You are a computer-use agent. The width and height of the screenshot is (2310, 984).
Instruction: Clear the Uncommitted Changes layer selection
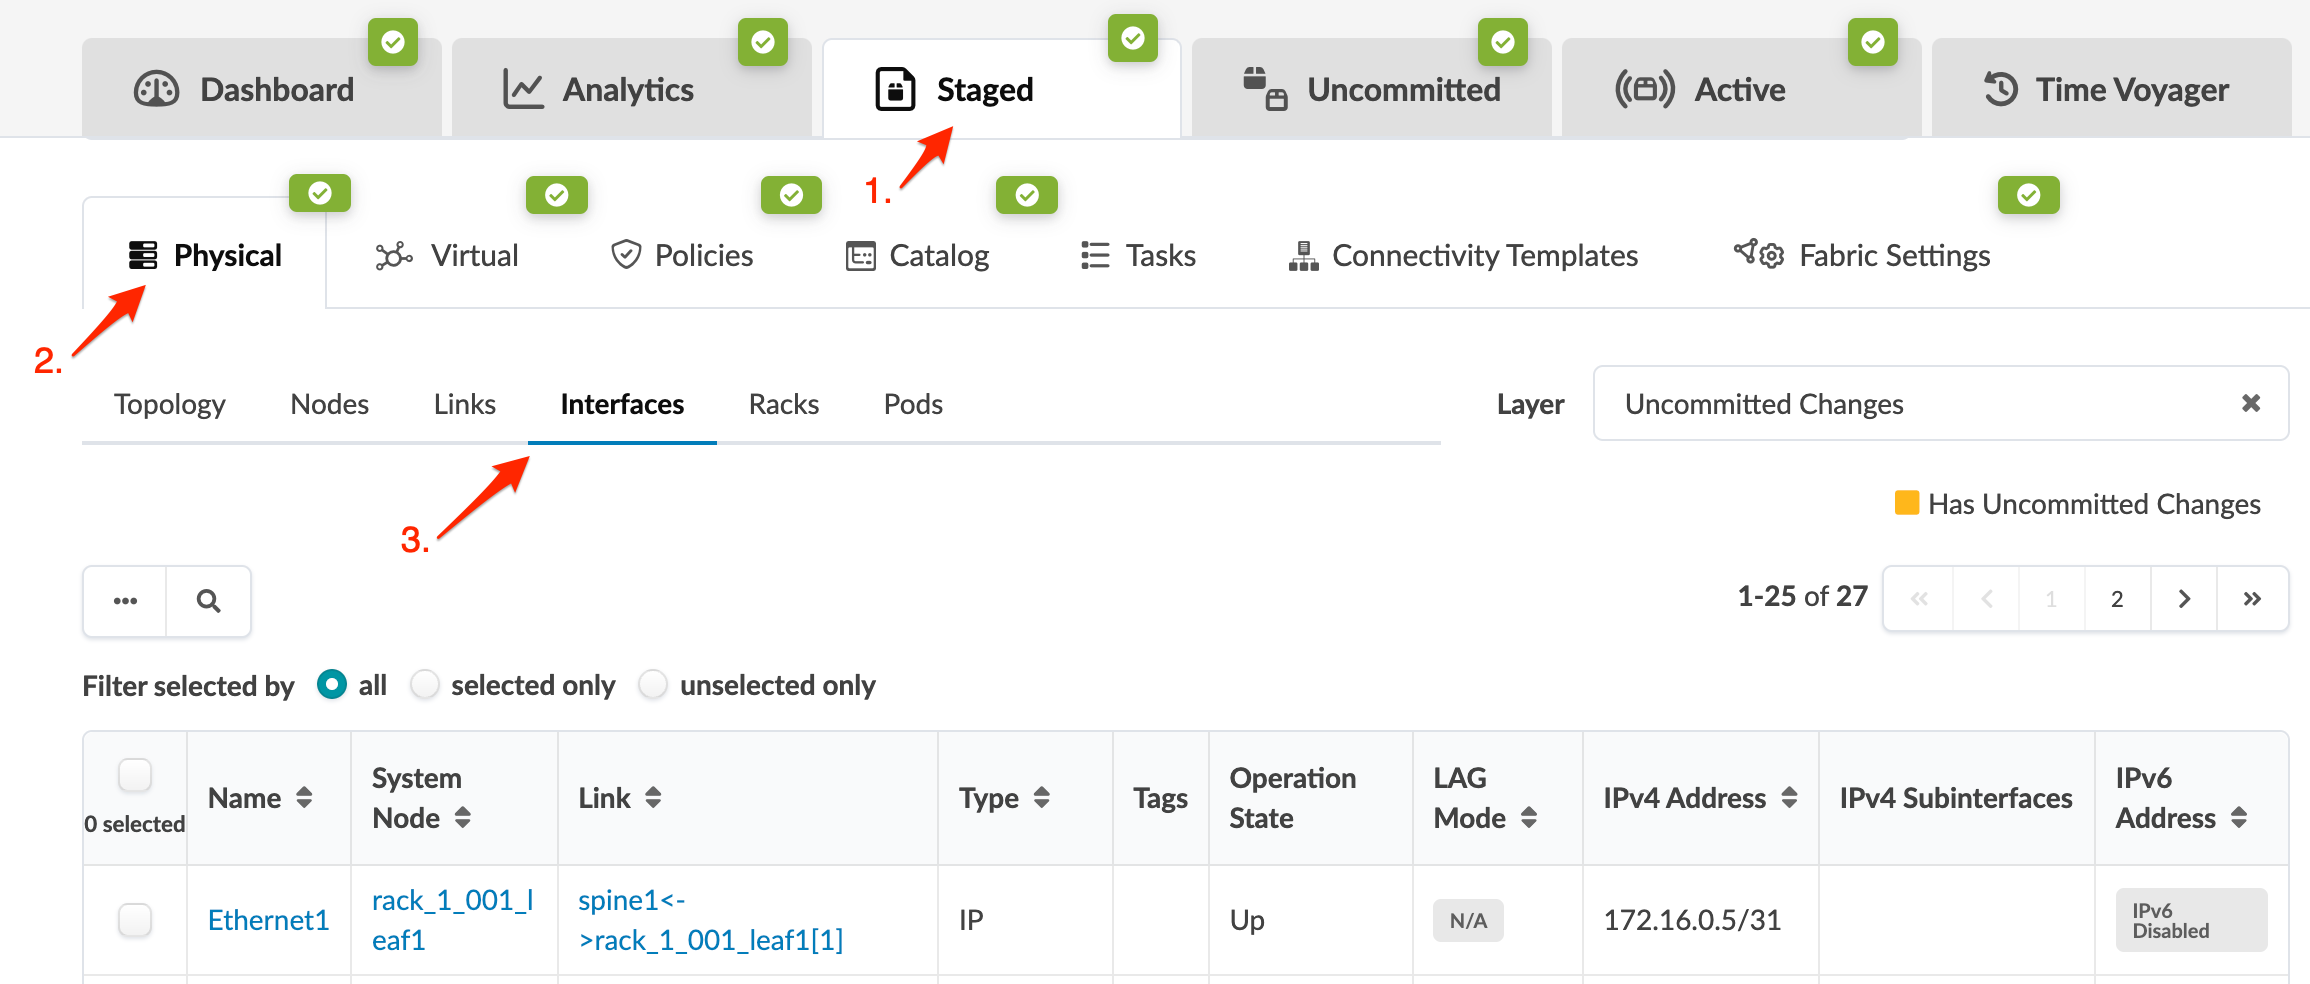(x=2250, y=403)
